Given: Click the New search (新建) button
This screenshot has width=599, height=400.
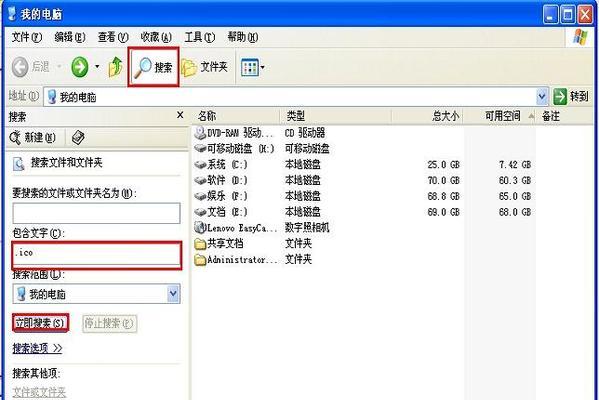Looking at the screenshot, I should [x=33, y=138].
